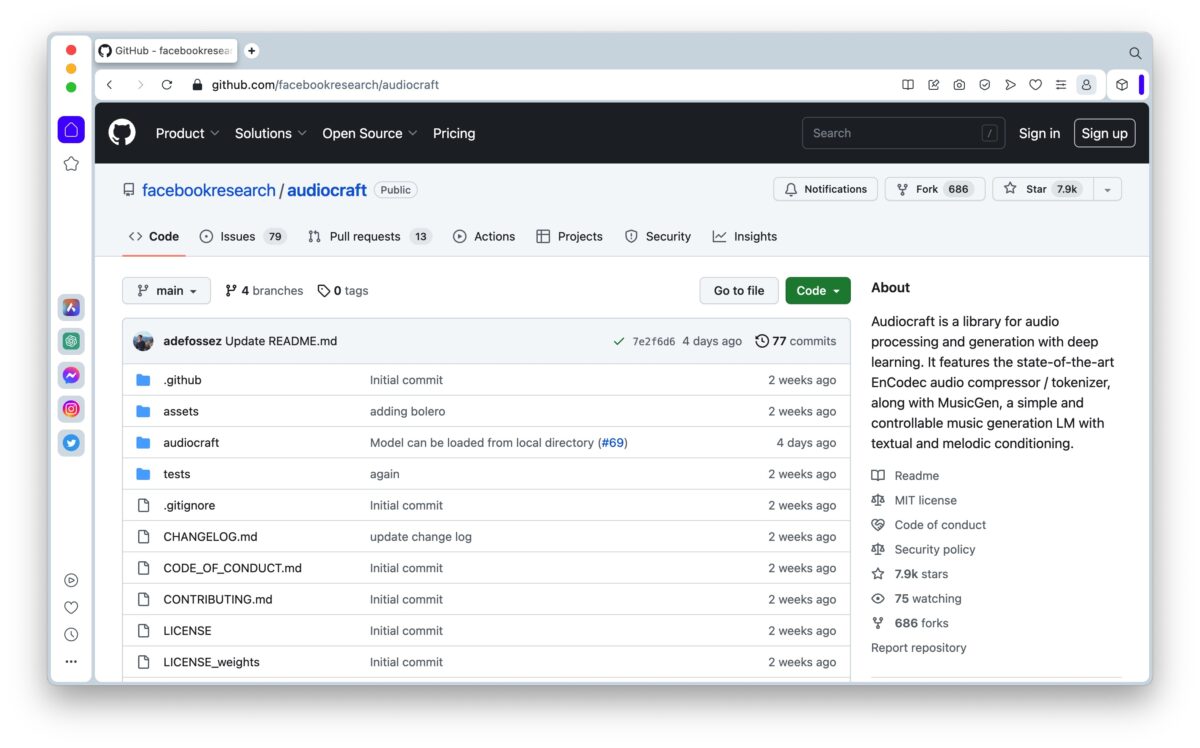Viewport: 1200px width, 748px height.
Task: Switch to the Security tab
Action: pos(657,237)
